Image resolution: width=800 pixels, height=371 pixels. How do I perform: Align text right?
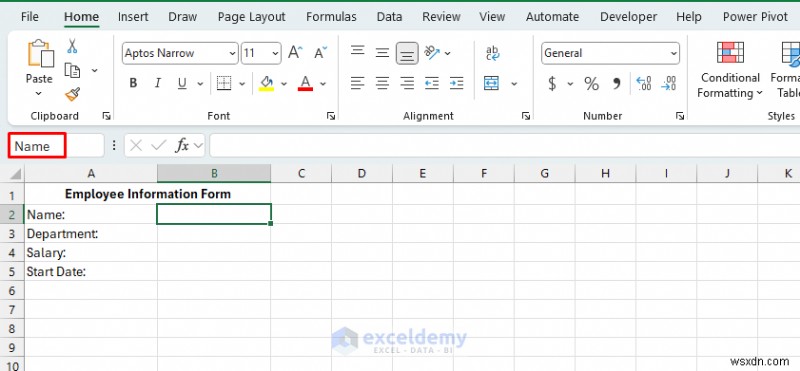point(407,83)
